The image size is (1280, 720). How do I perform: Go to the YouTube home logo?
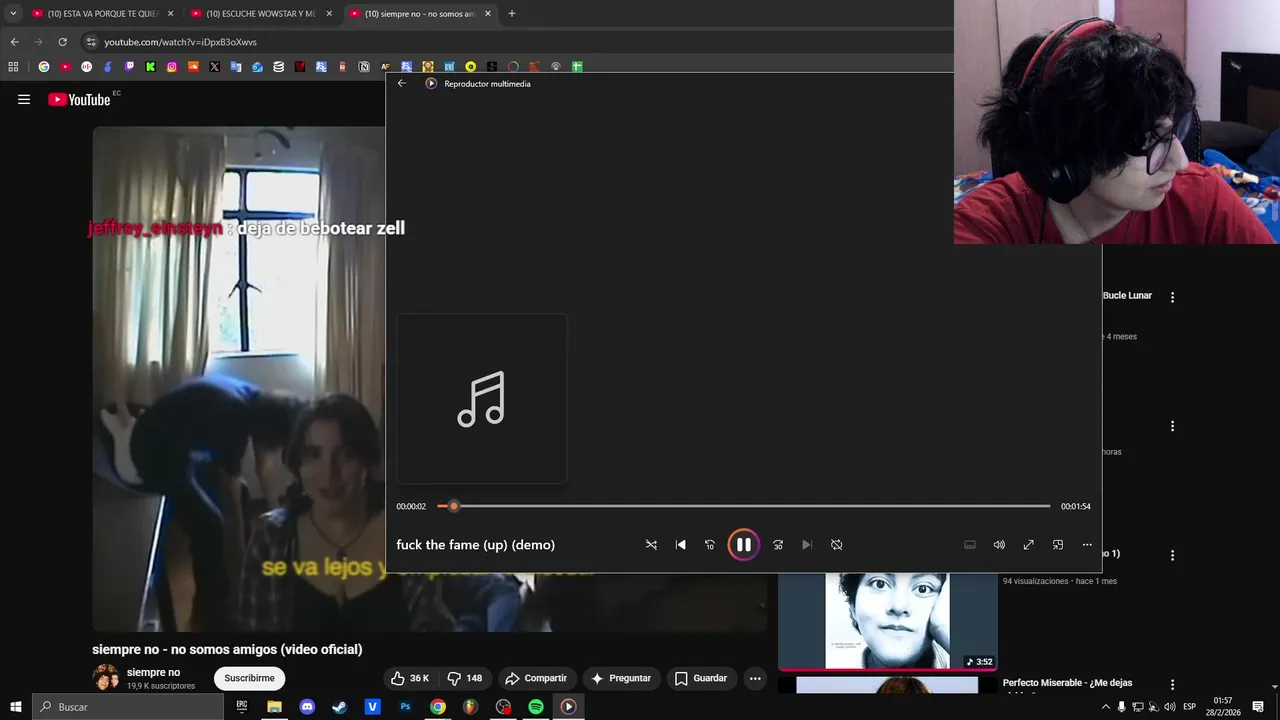79,99
